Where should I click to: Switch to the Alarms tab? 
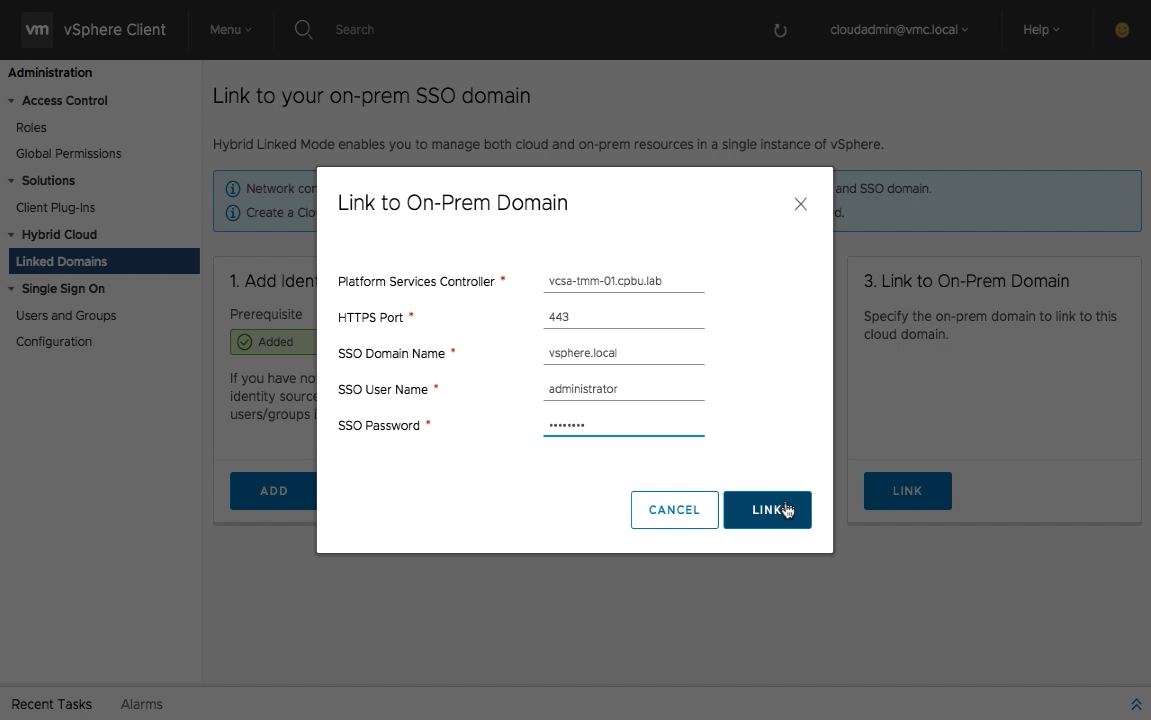[x=141, y=704]
